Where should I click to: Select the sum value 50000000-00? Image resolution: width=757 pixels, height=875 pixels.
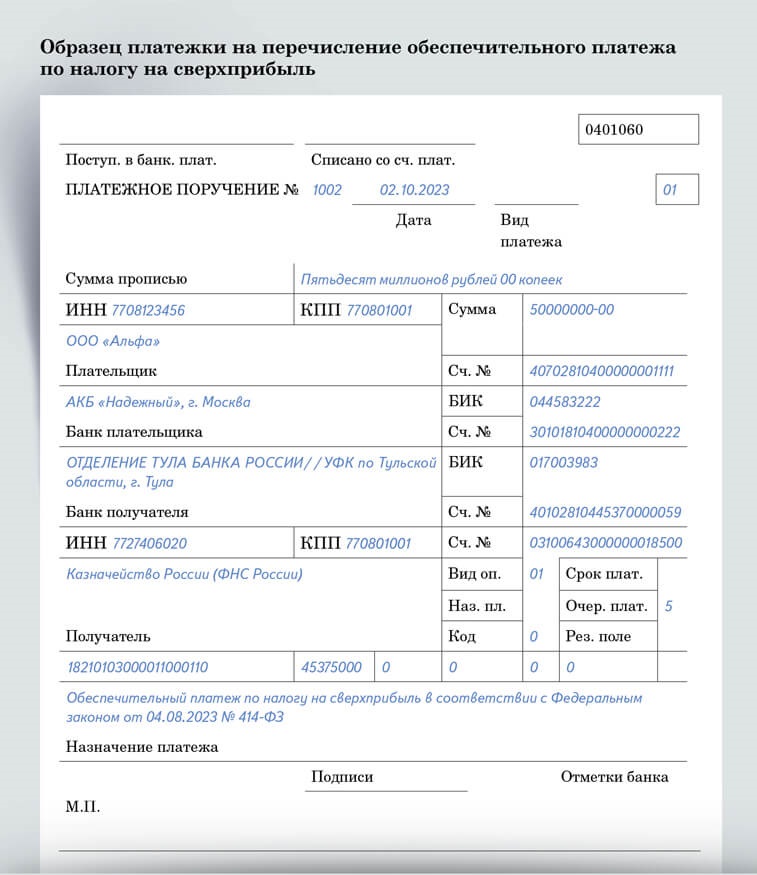click(x=571, y=310)
